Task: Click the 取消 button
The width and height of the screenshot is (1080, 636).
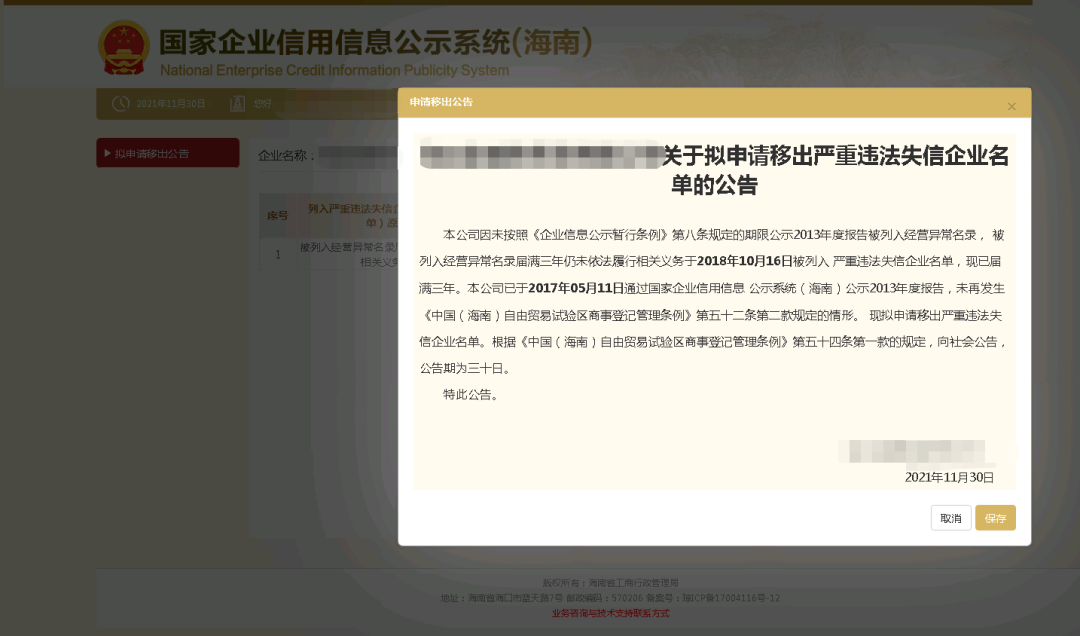Action: coord(950,517)
